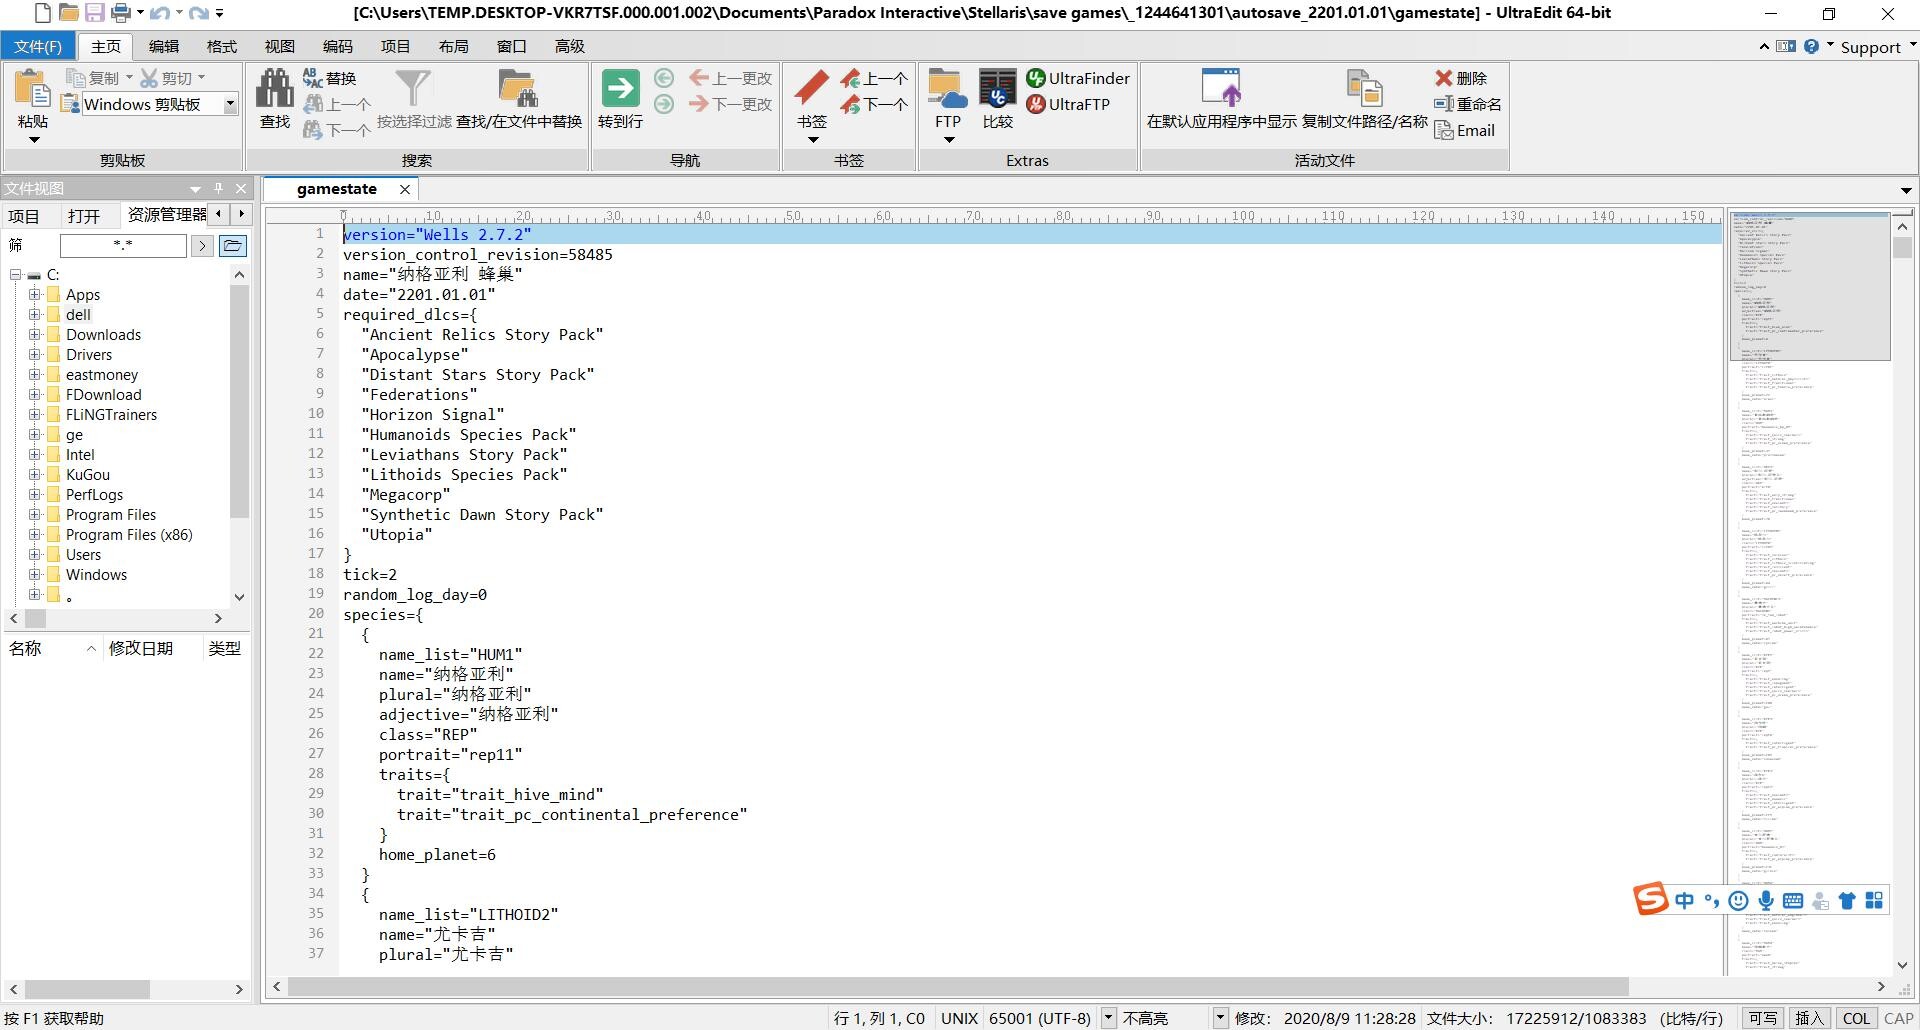Screen dimensions: 1920x1030
Task: Click Copy File Path/Name icon
Action: 1364,90
